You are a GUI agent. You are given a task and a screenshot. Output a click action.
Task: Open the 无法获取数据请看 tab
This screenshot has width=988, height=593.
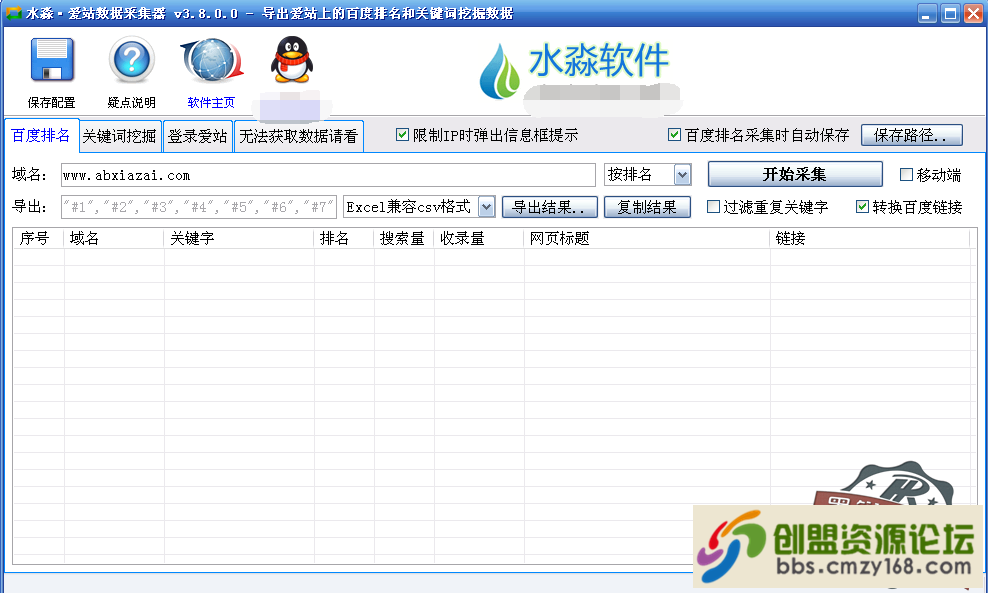tap(299, 136)
